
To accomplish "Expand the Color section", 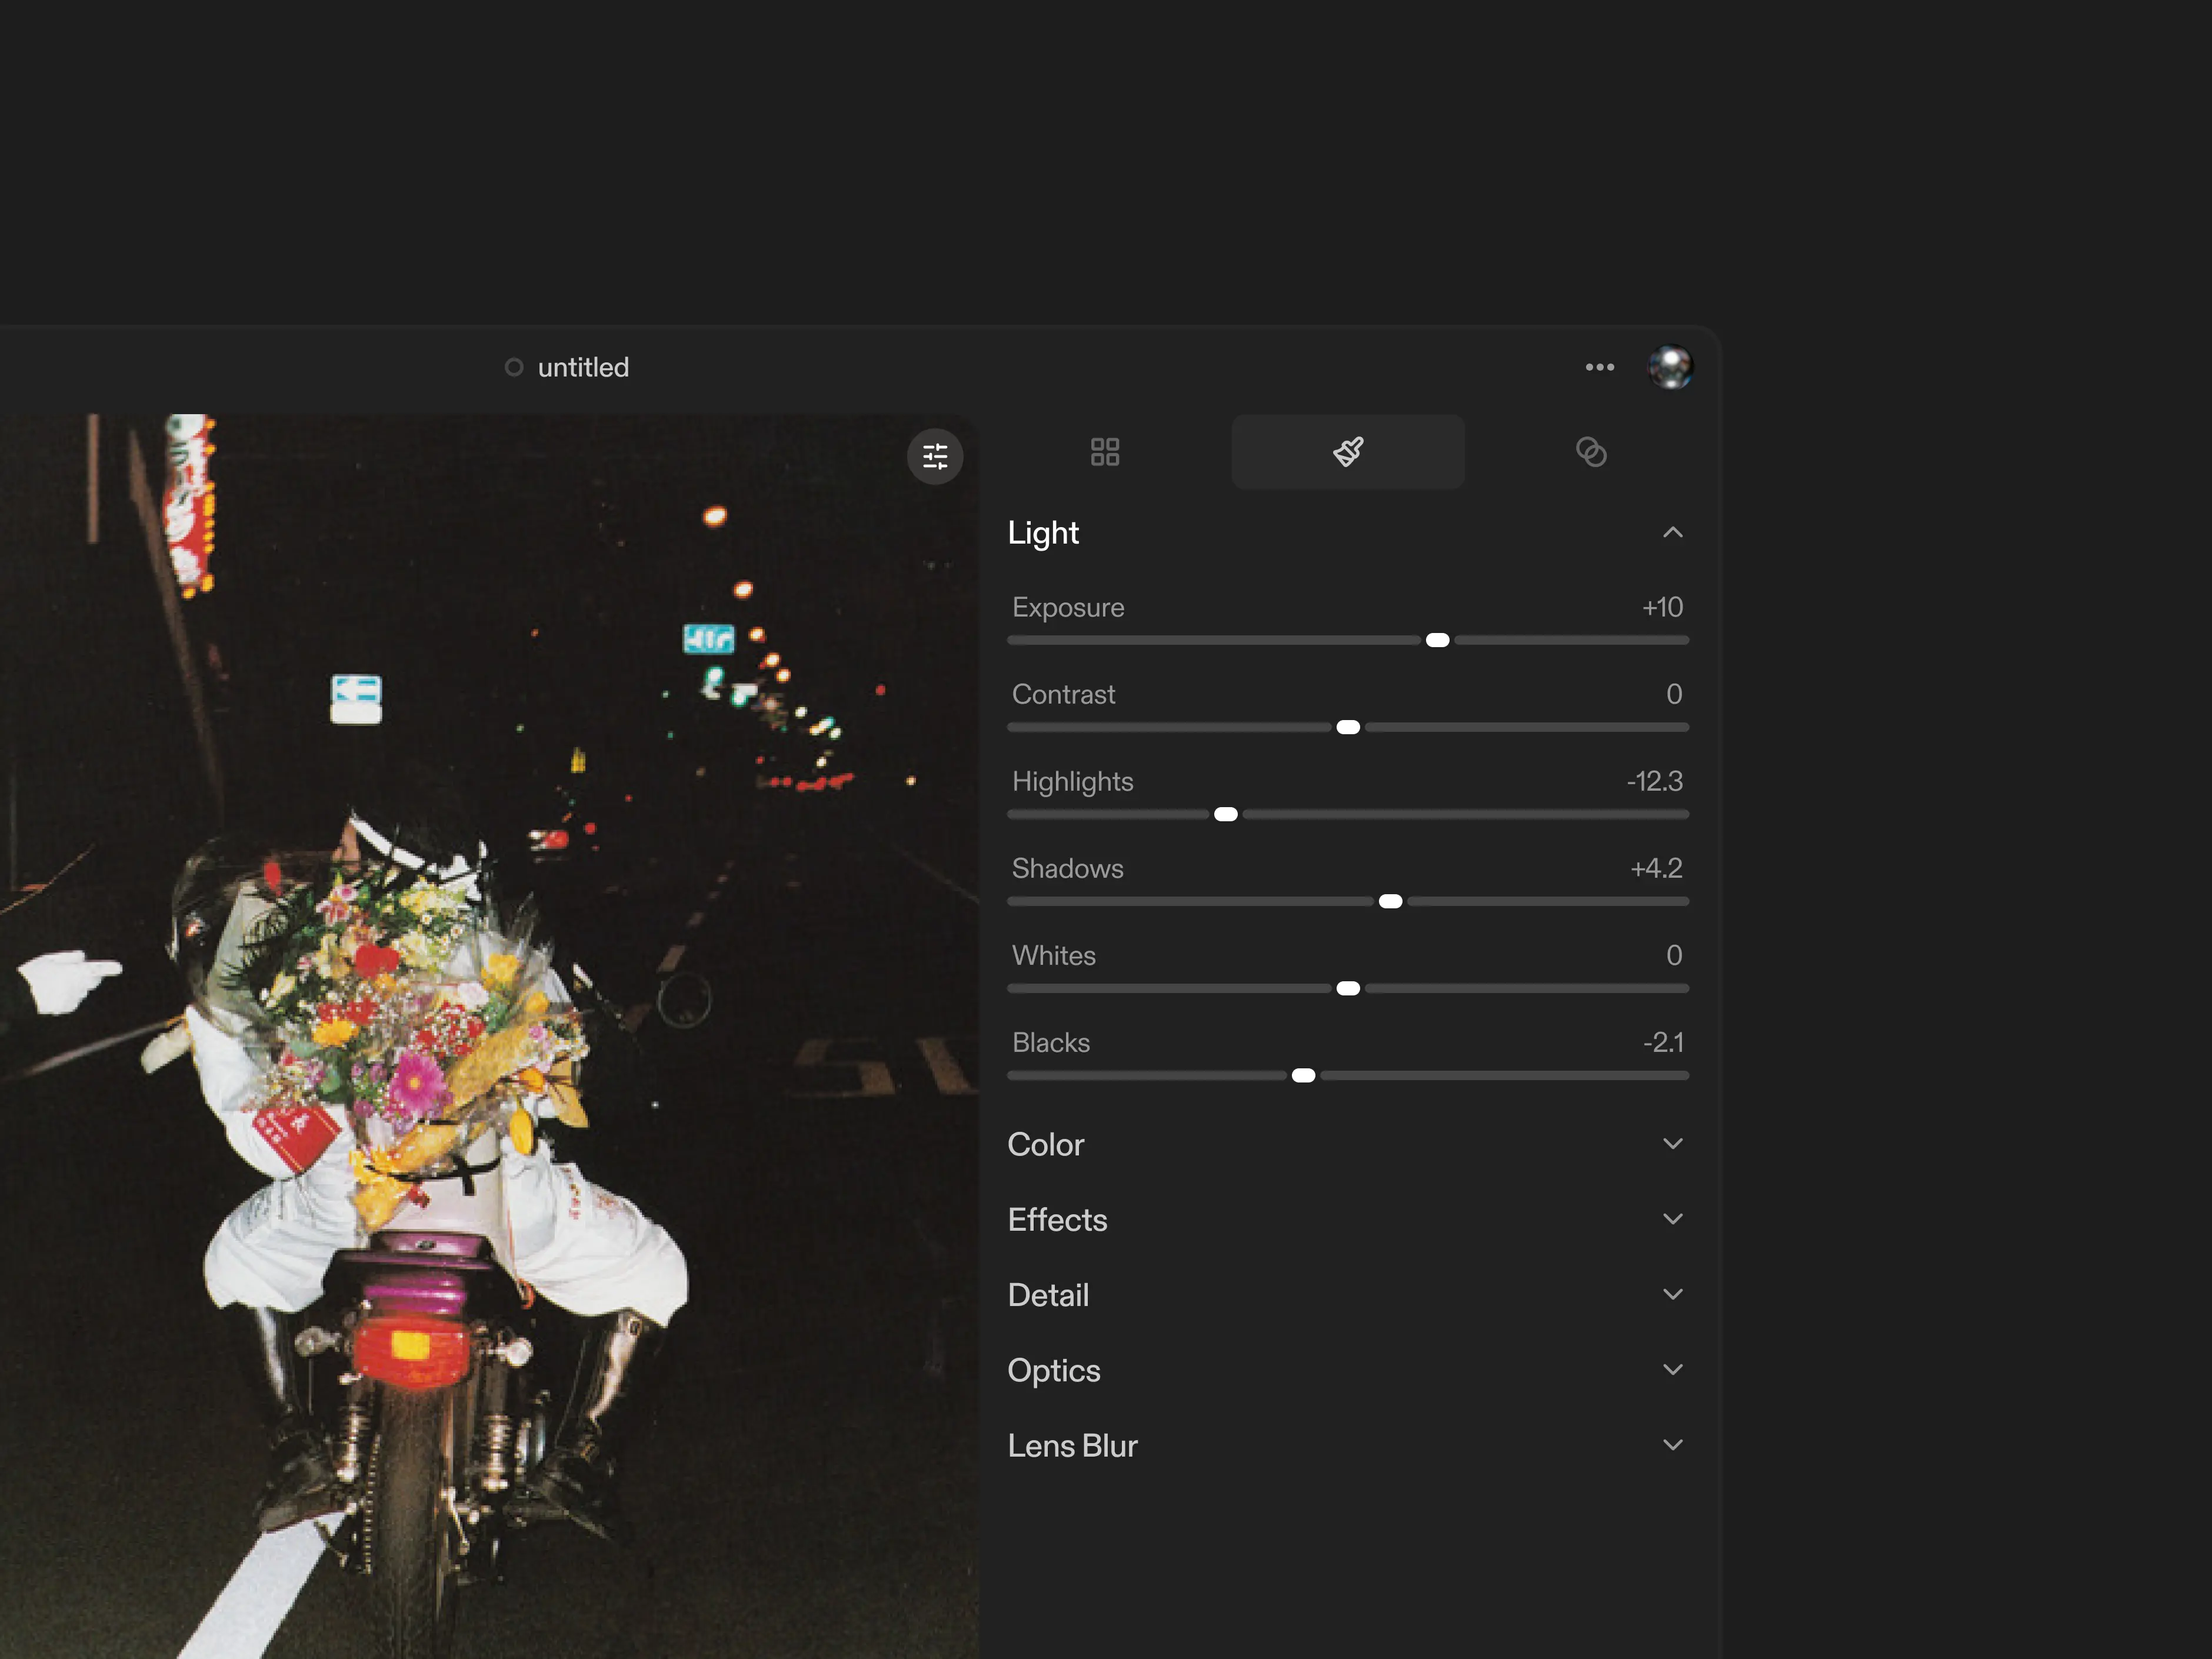I will pos(1672,1143).
